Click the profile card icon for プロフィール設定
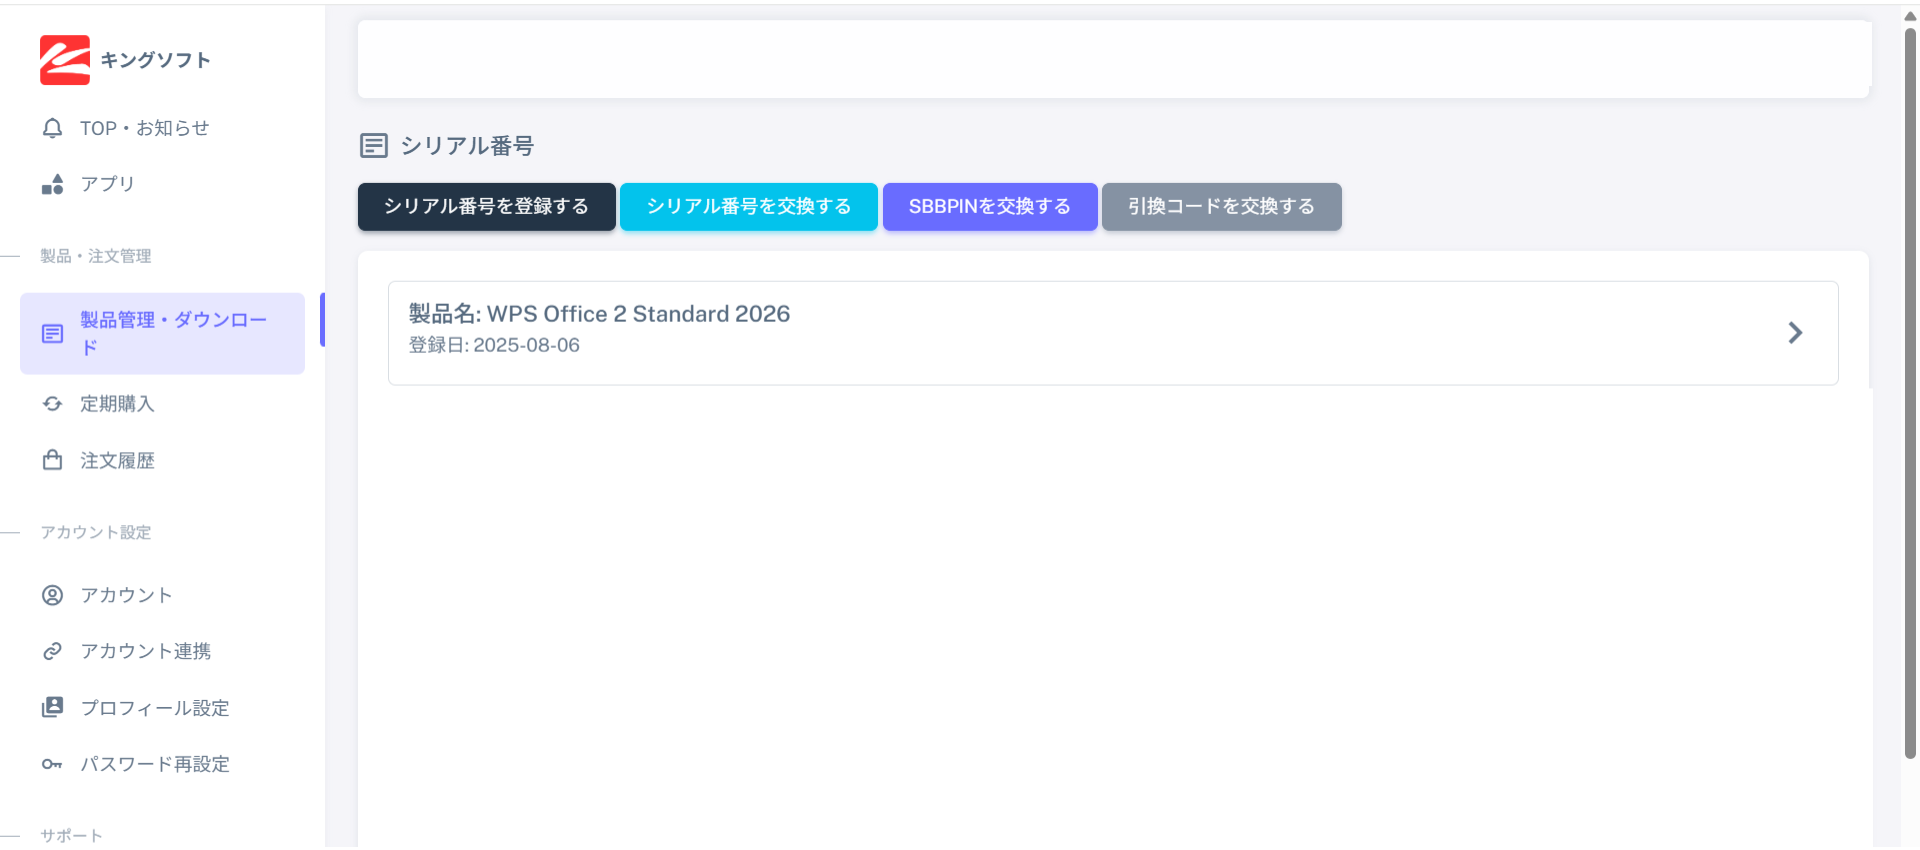 52,708
